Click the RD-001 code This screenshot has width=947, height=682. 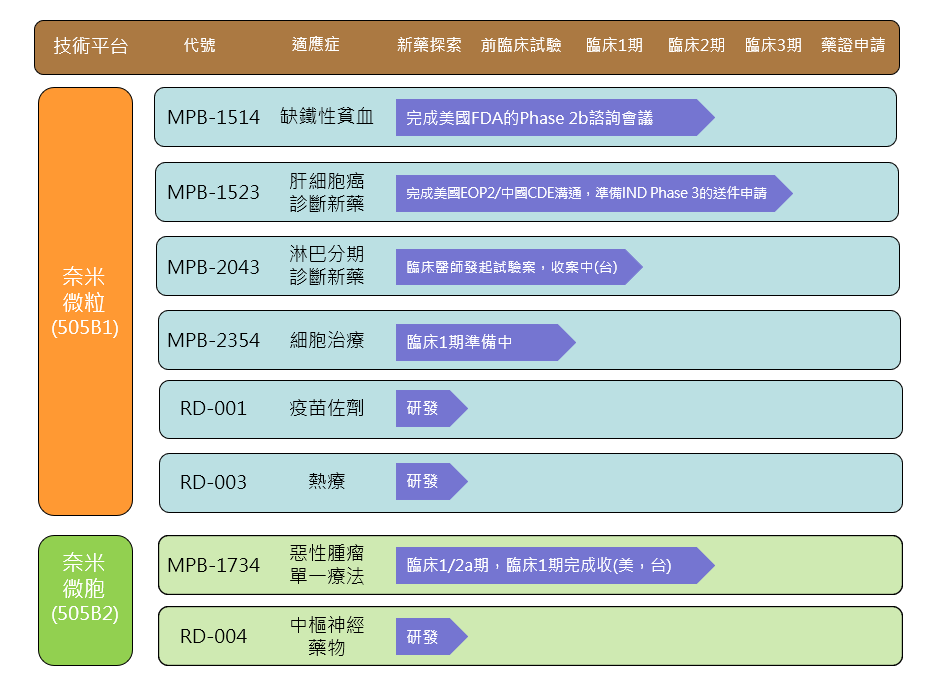click(x=213, y=409)
